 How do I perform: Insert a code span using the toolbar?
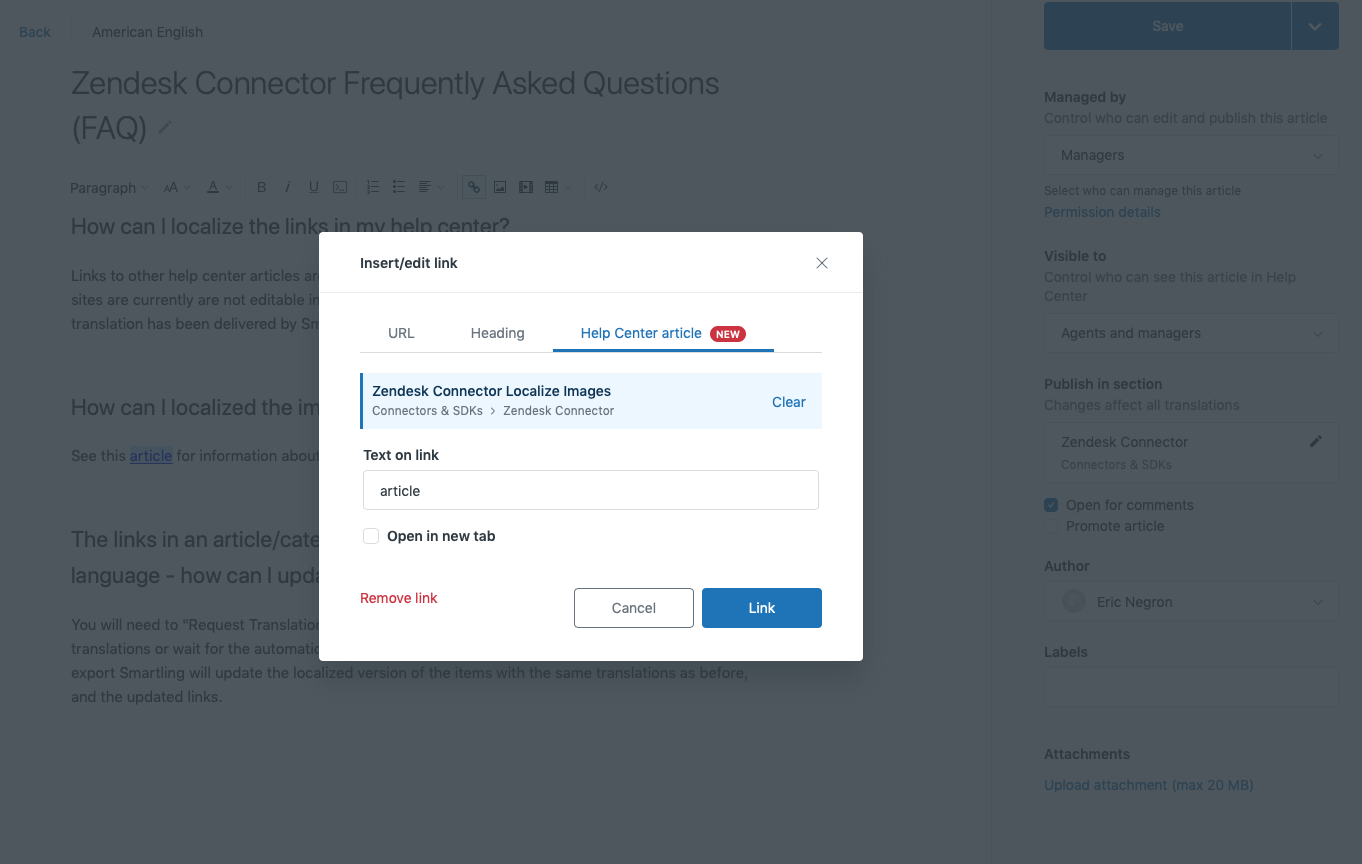[339, 187]
